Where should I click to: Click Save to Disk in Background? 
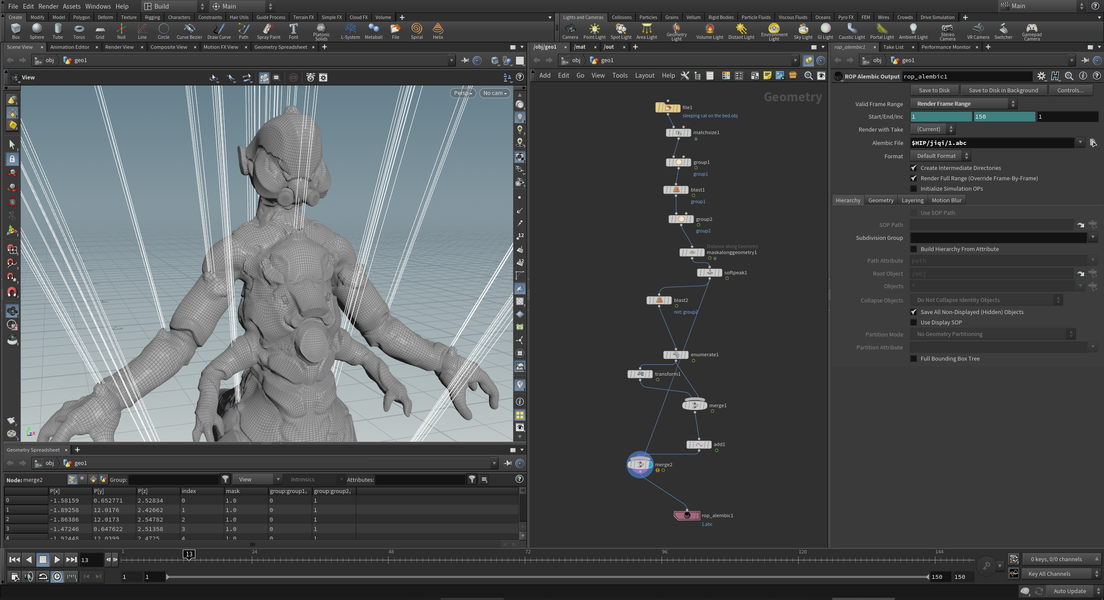1003,90
